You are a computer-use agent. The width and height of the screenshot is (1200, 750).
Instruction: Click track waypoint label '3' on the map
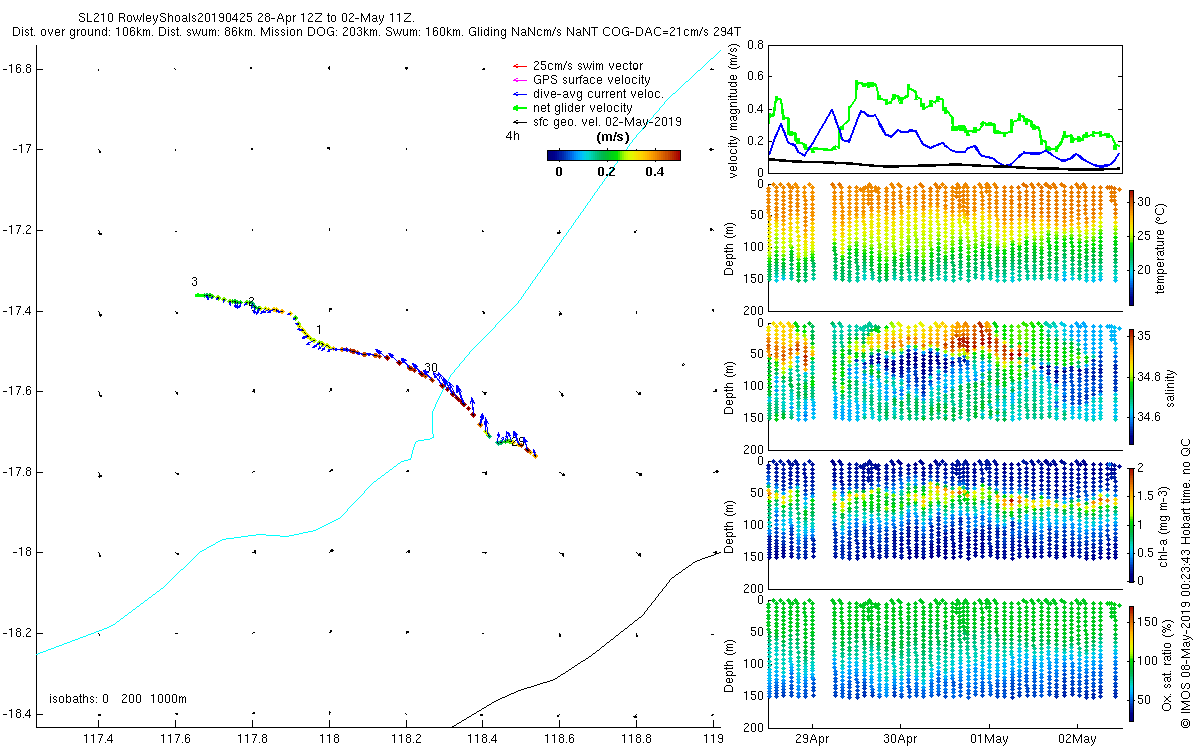[x=195, y=282]
